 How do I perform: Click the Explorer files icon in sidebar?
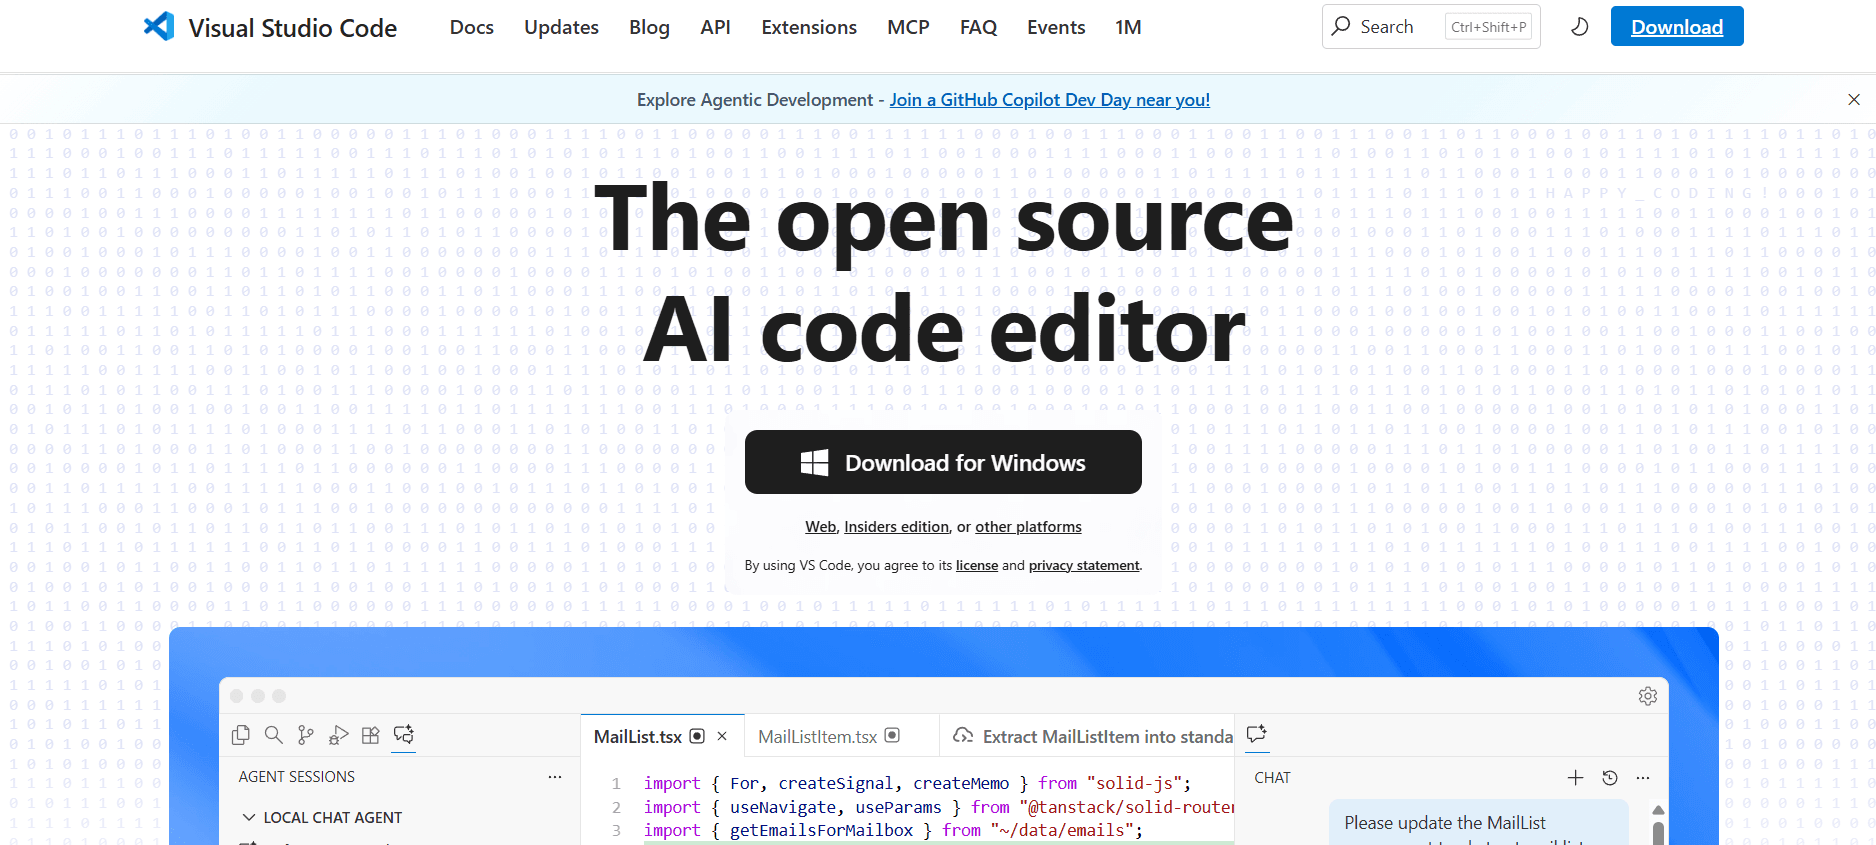pyautogui.click(x=241, y=735)
